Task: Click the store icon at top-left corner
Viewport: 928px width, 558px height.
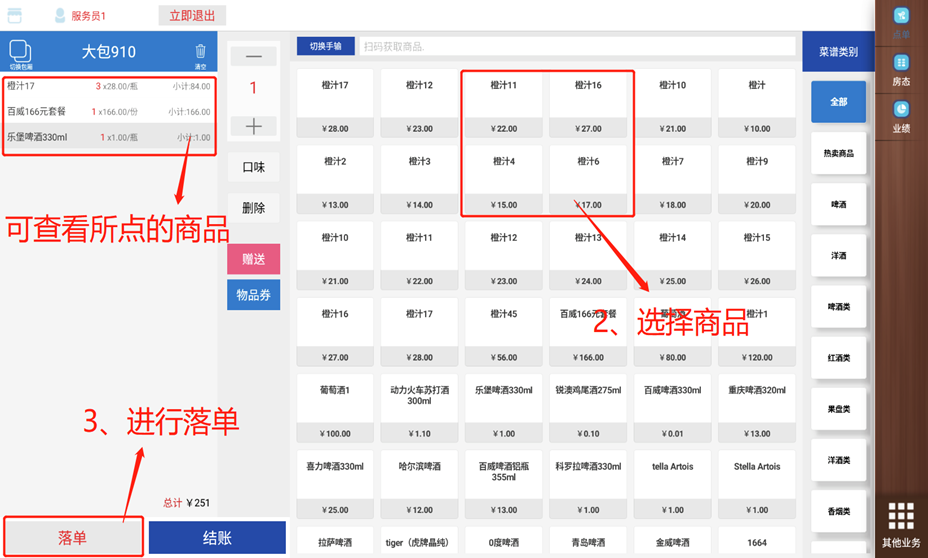Action: 15,15
